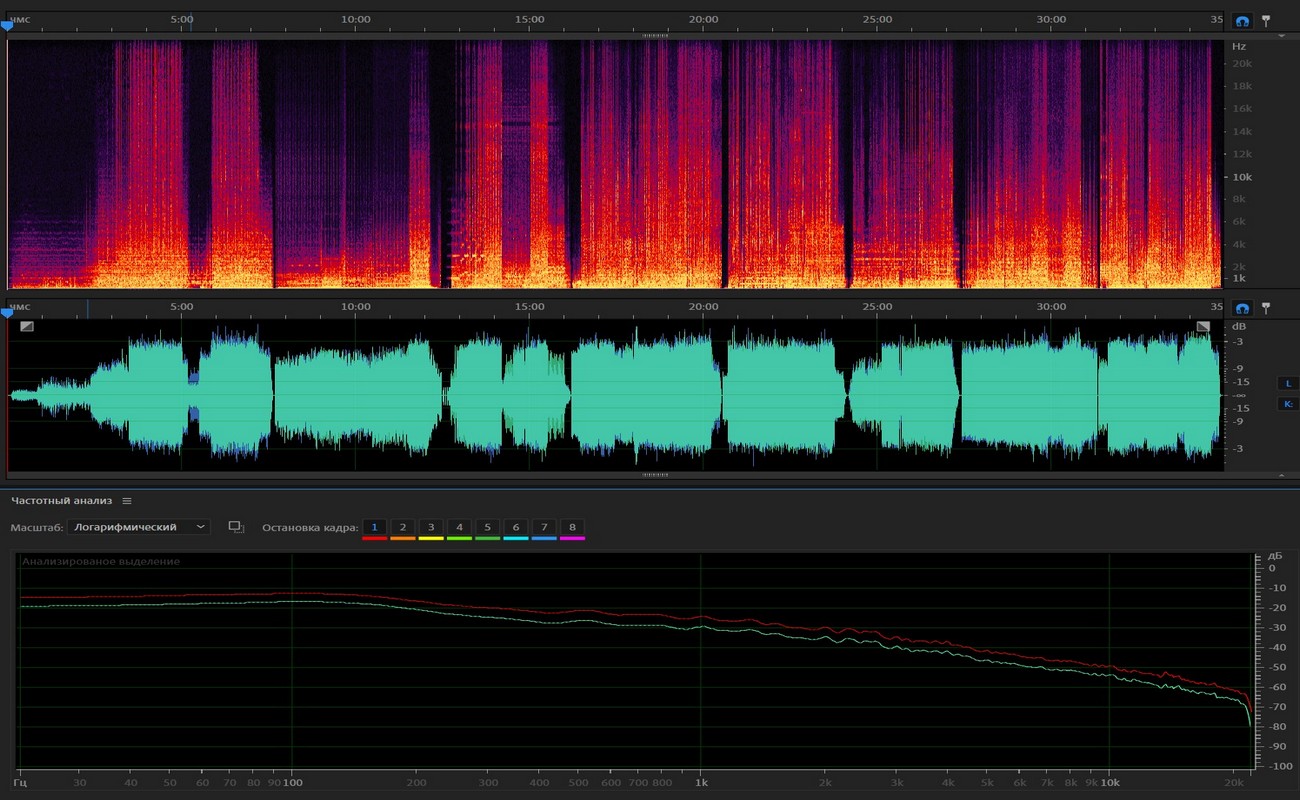Viewport: 1300px width, 800px height.
Task: Select frame hold 1 button
Action: 375,527
